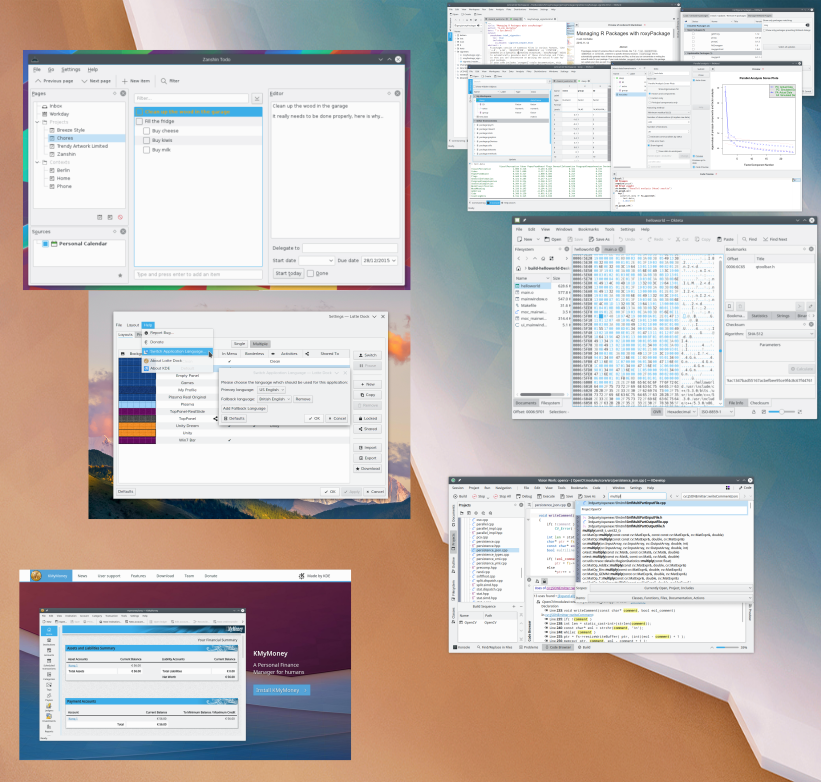Screen dimensions: 821x782
Task: Select the Single layout mode in Latte Dock
Action: pos(239,344)
